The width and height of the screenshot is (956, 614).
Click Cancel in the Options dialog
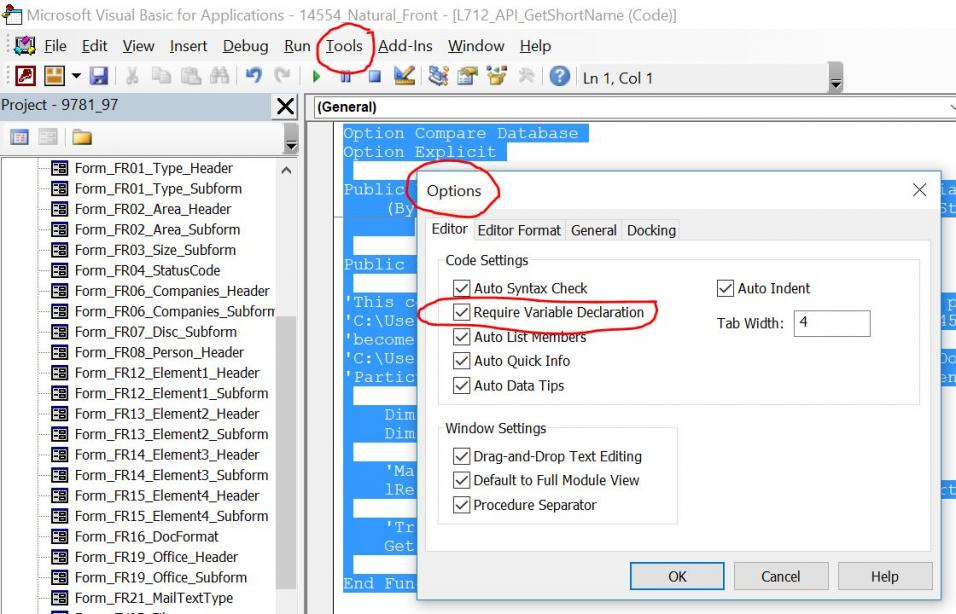click(780, 576)
